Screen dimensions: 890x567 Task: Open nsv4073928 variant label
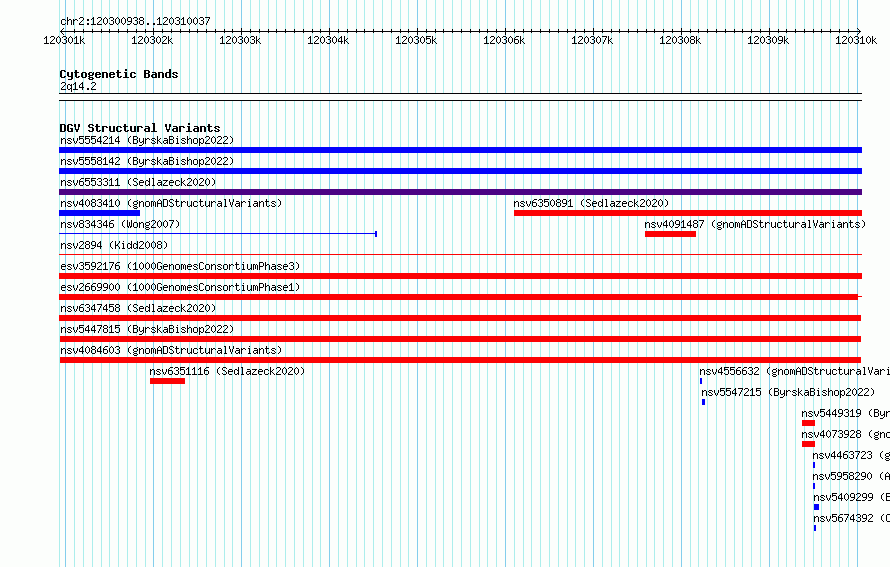click(x=846, y=434)
